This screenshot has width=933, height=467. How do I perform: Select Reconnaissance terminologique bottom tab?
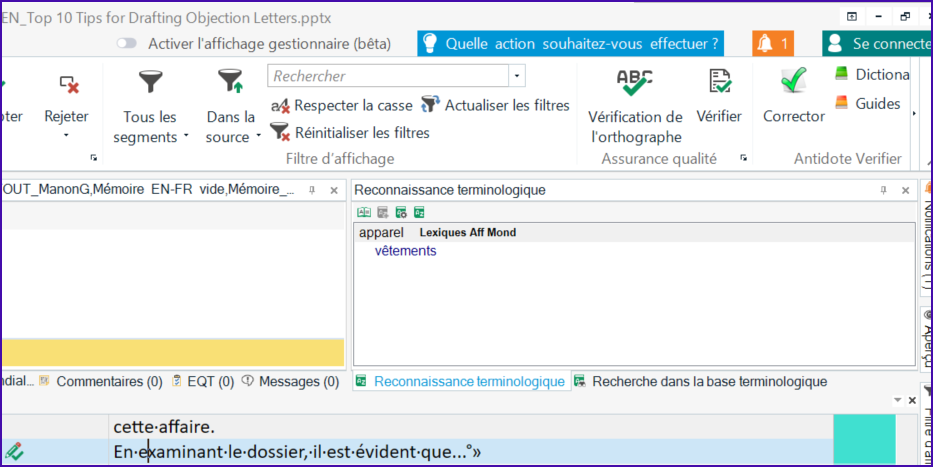coord(462,382)
